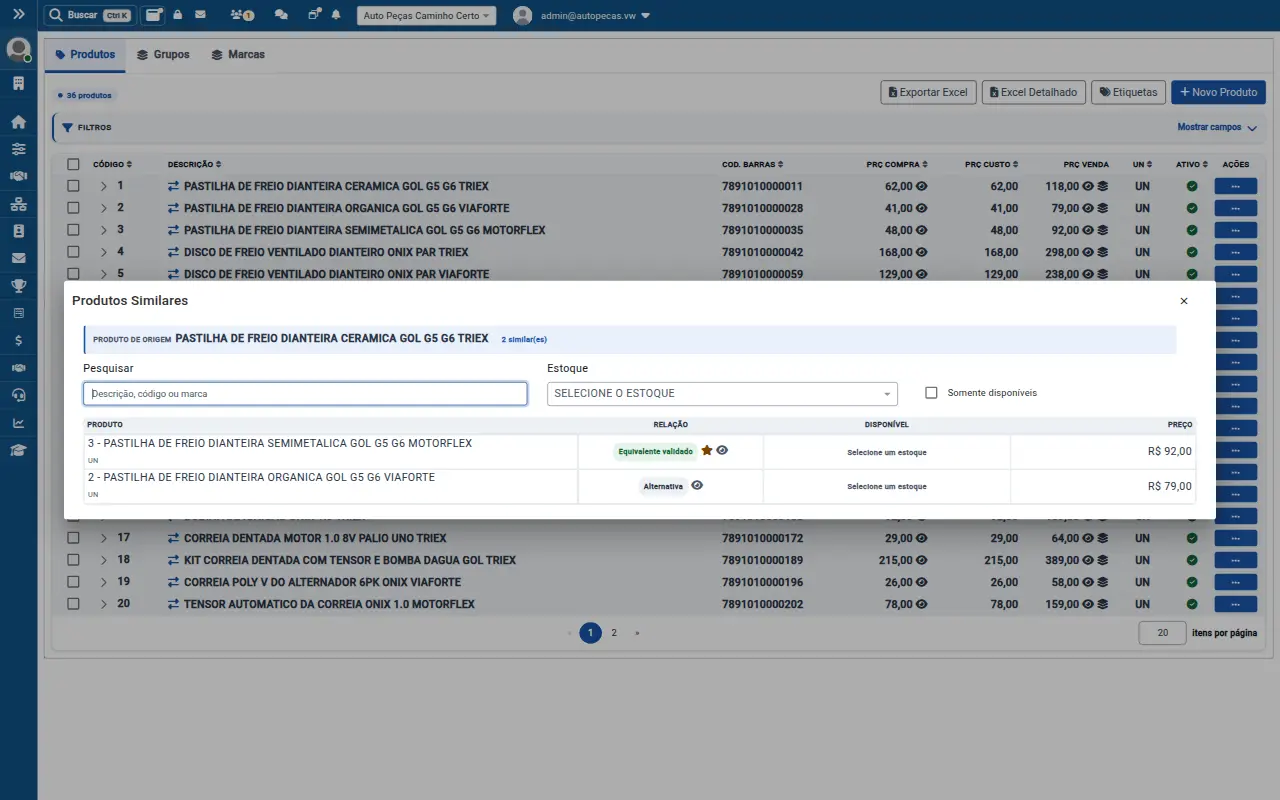This screenshot has width=1280, height=800.
Task: Click the Novo Produto button
Action: tap(1218, 92)
